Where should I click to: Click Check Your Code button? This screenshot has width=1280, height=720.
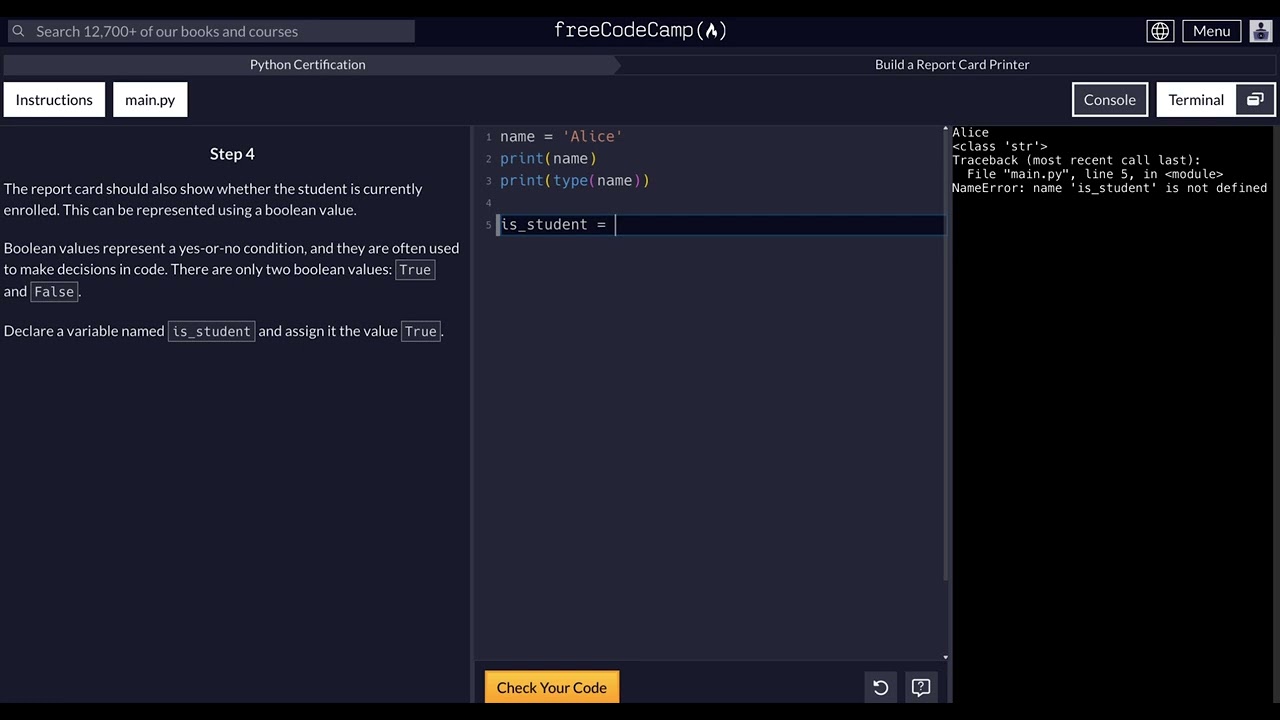(552, 687)
